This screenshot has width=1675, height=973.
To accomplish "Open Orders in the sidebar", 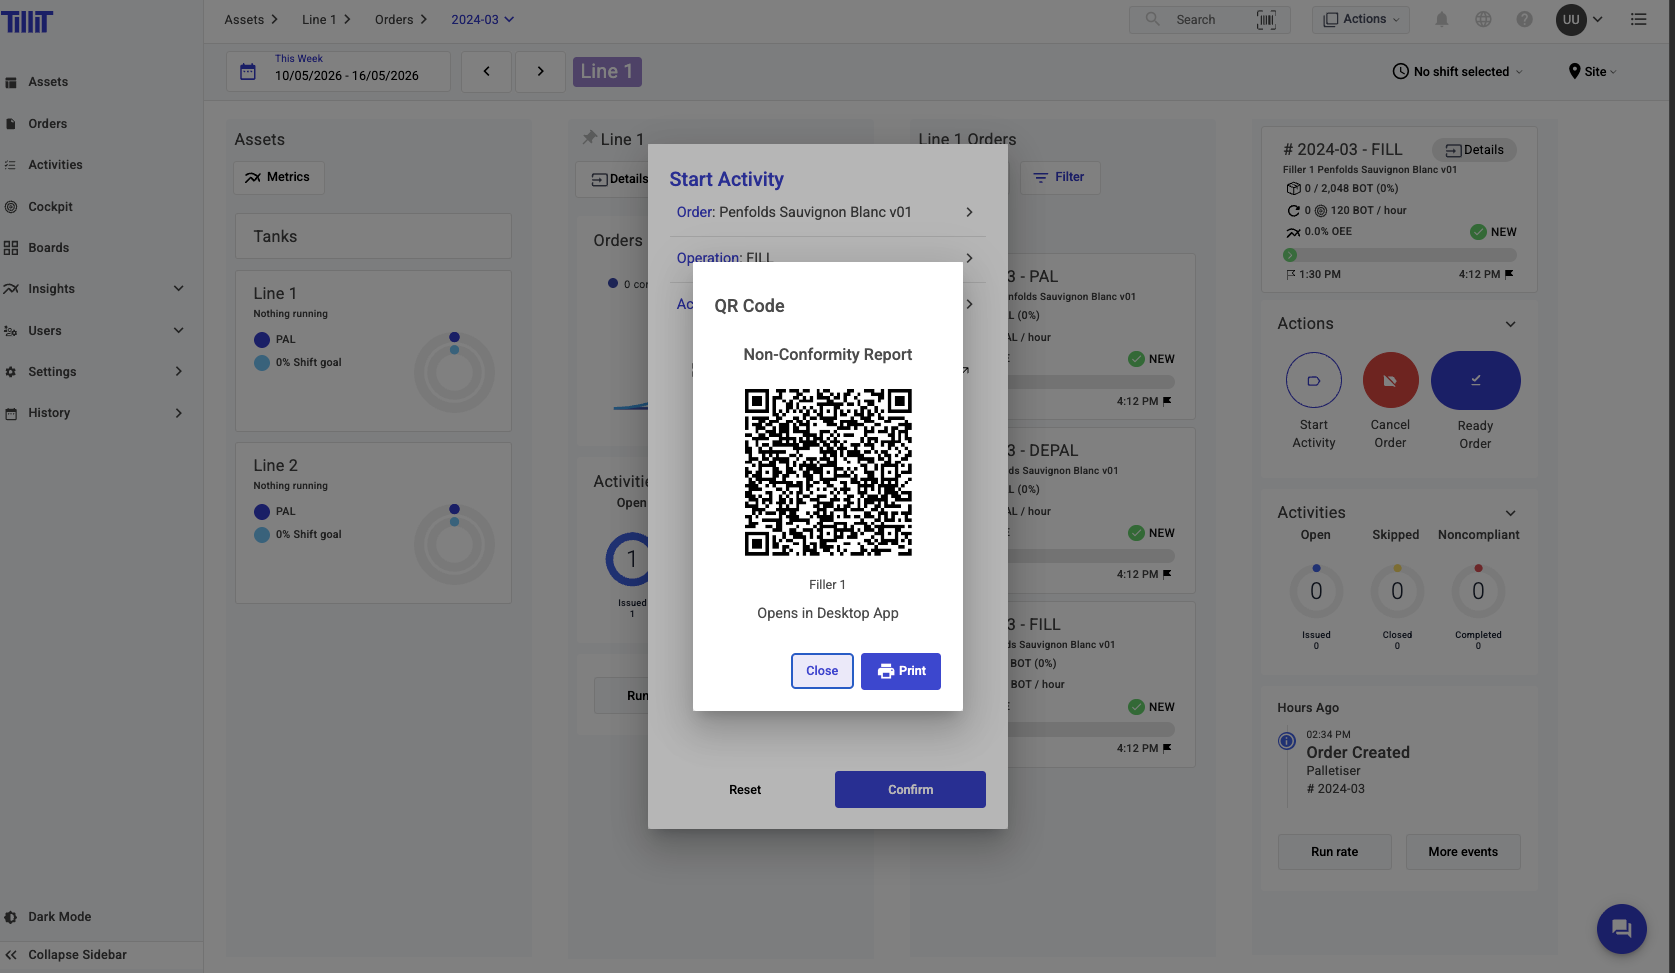I will [x=48, y=124].
